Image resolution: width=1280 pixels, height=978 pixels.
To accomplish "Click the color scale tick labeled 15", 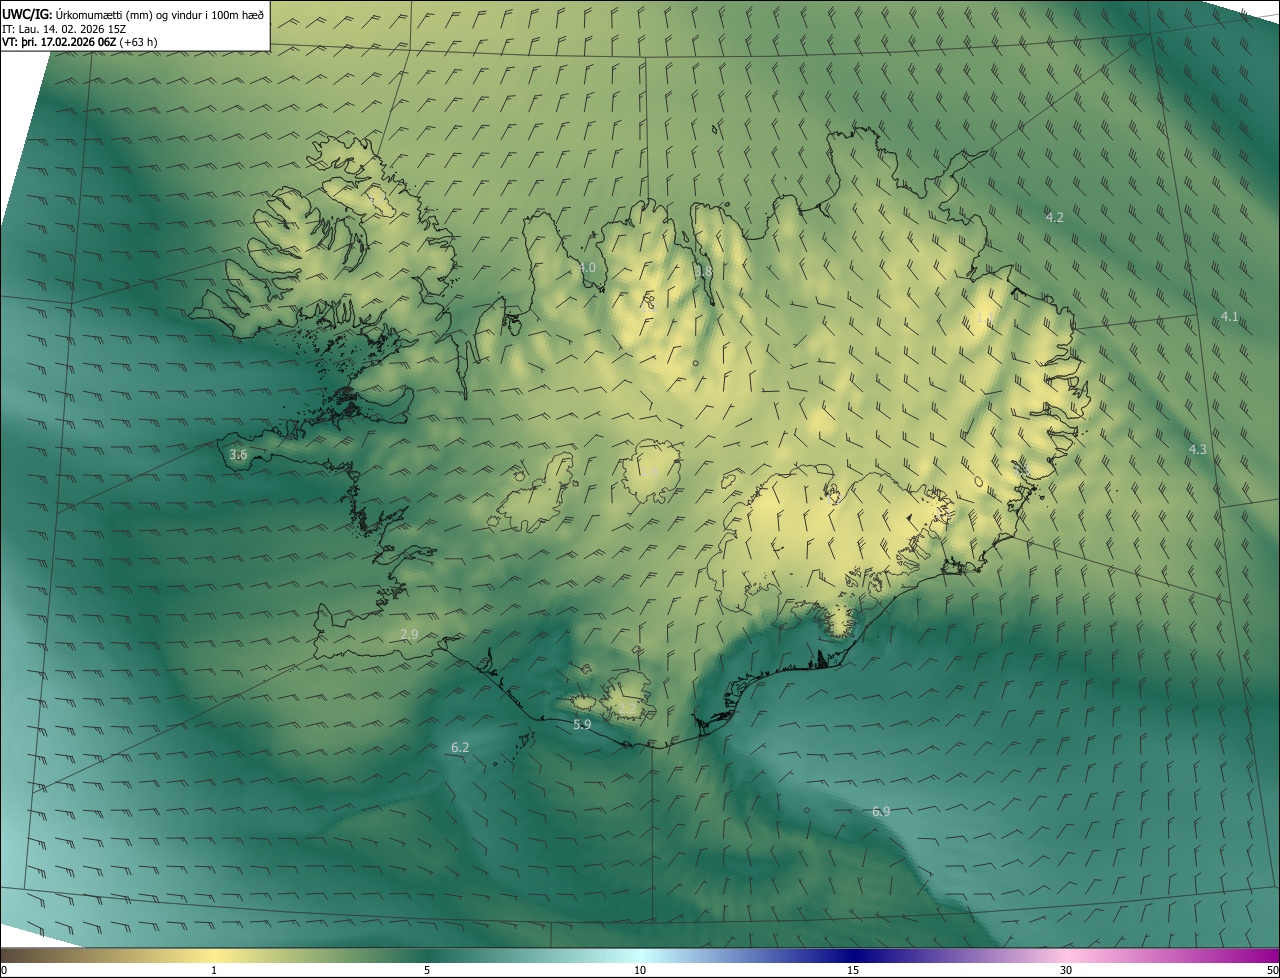I will [x=853, y=970].
